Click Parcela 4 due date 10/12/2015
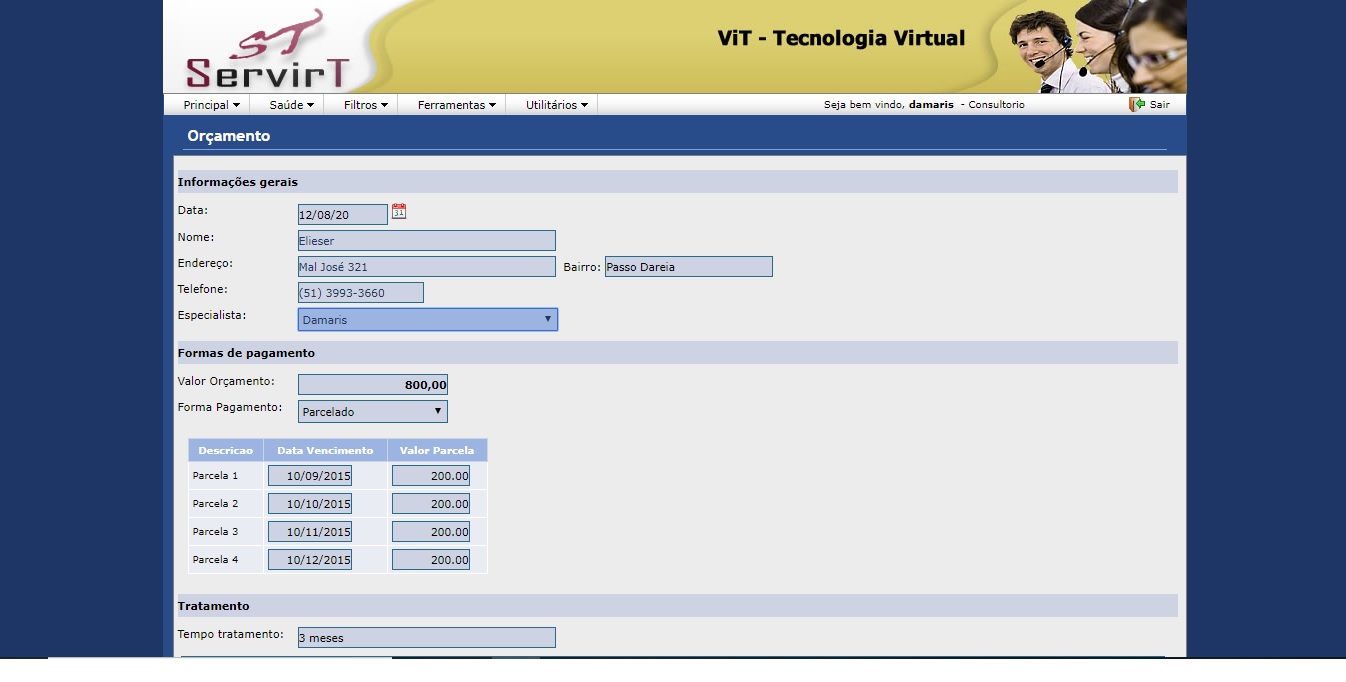 [310, 560]
